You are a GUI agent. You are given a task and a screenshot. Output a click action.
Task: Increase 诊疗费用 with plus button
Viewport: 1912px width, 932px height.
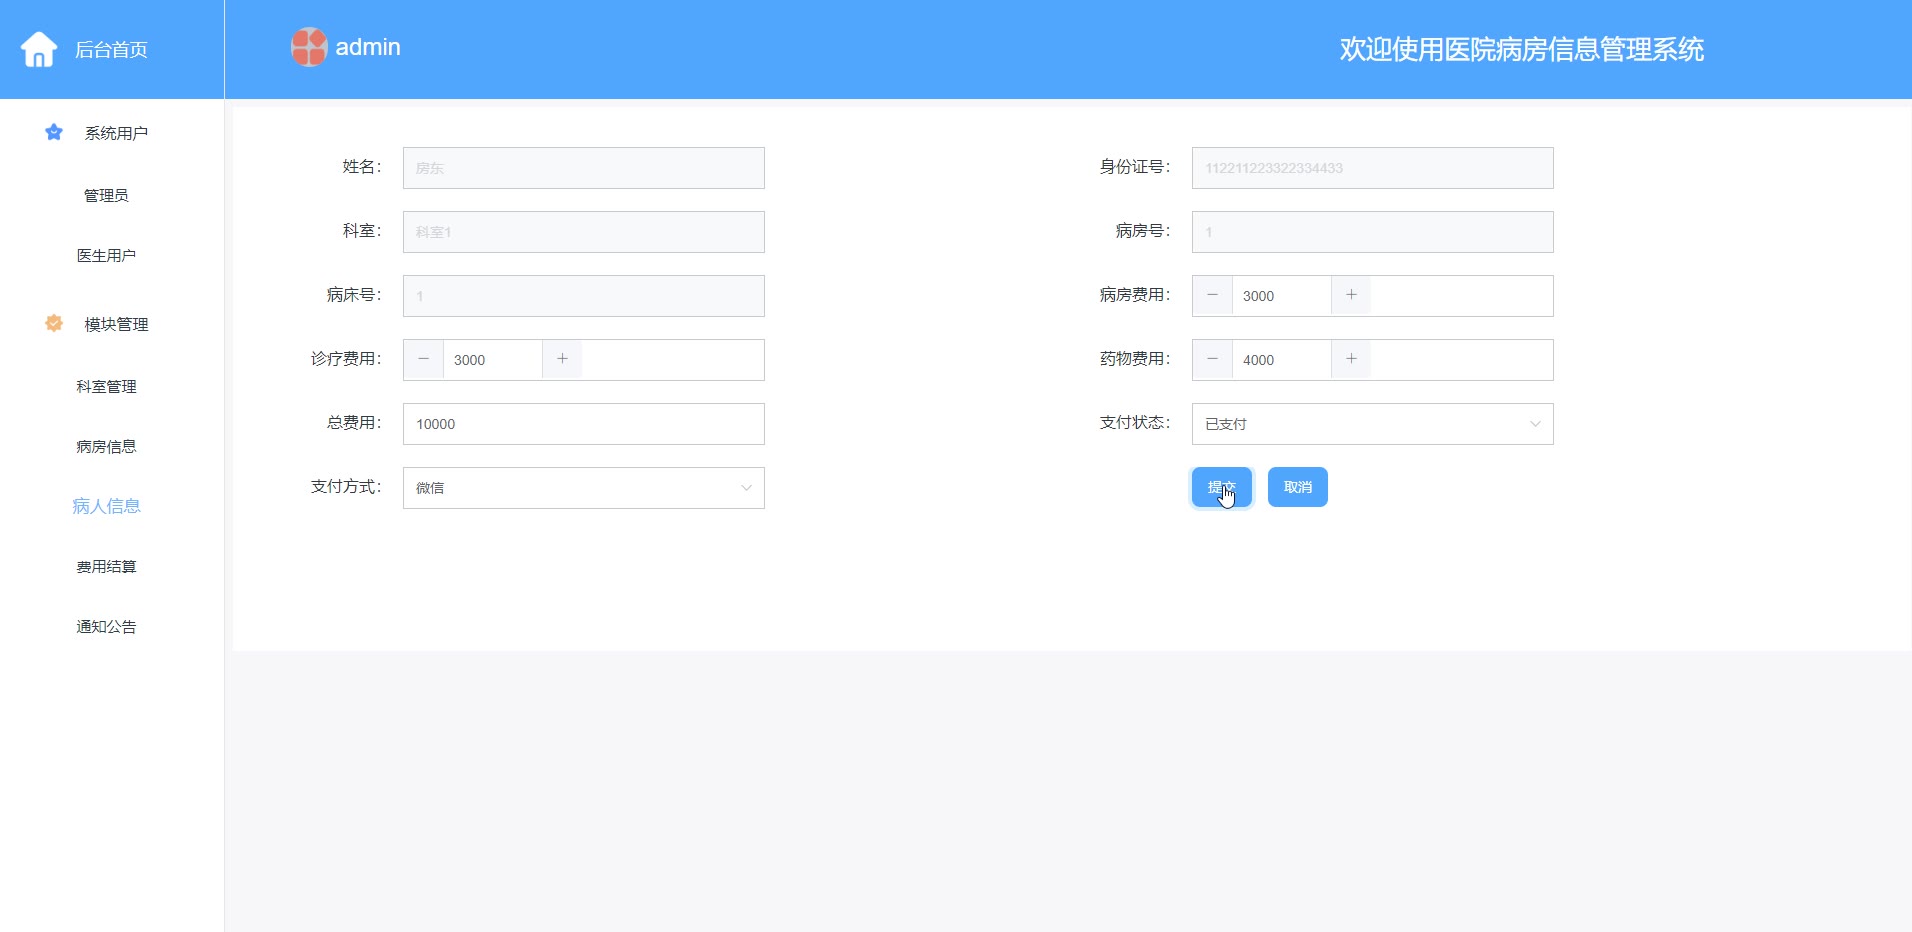[562, 359]
